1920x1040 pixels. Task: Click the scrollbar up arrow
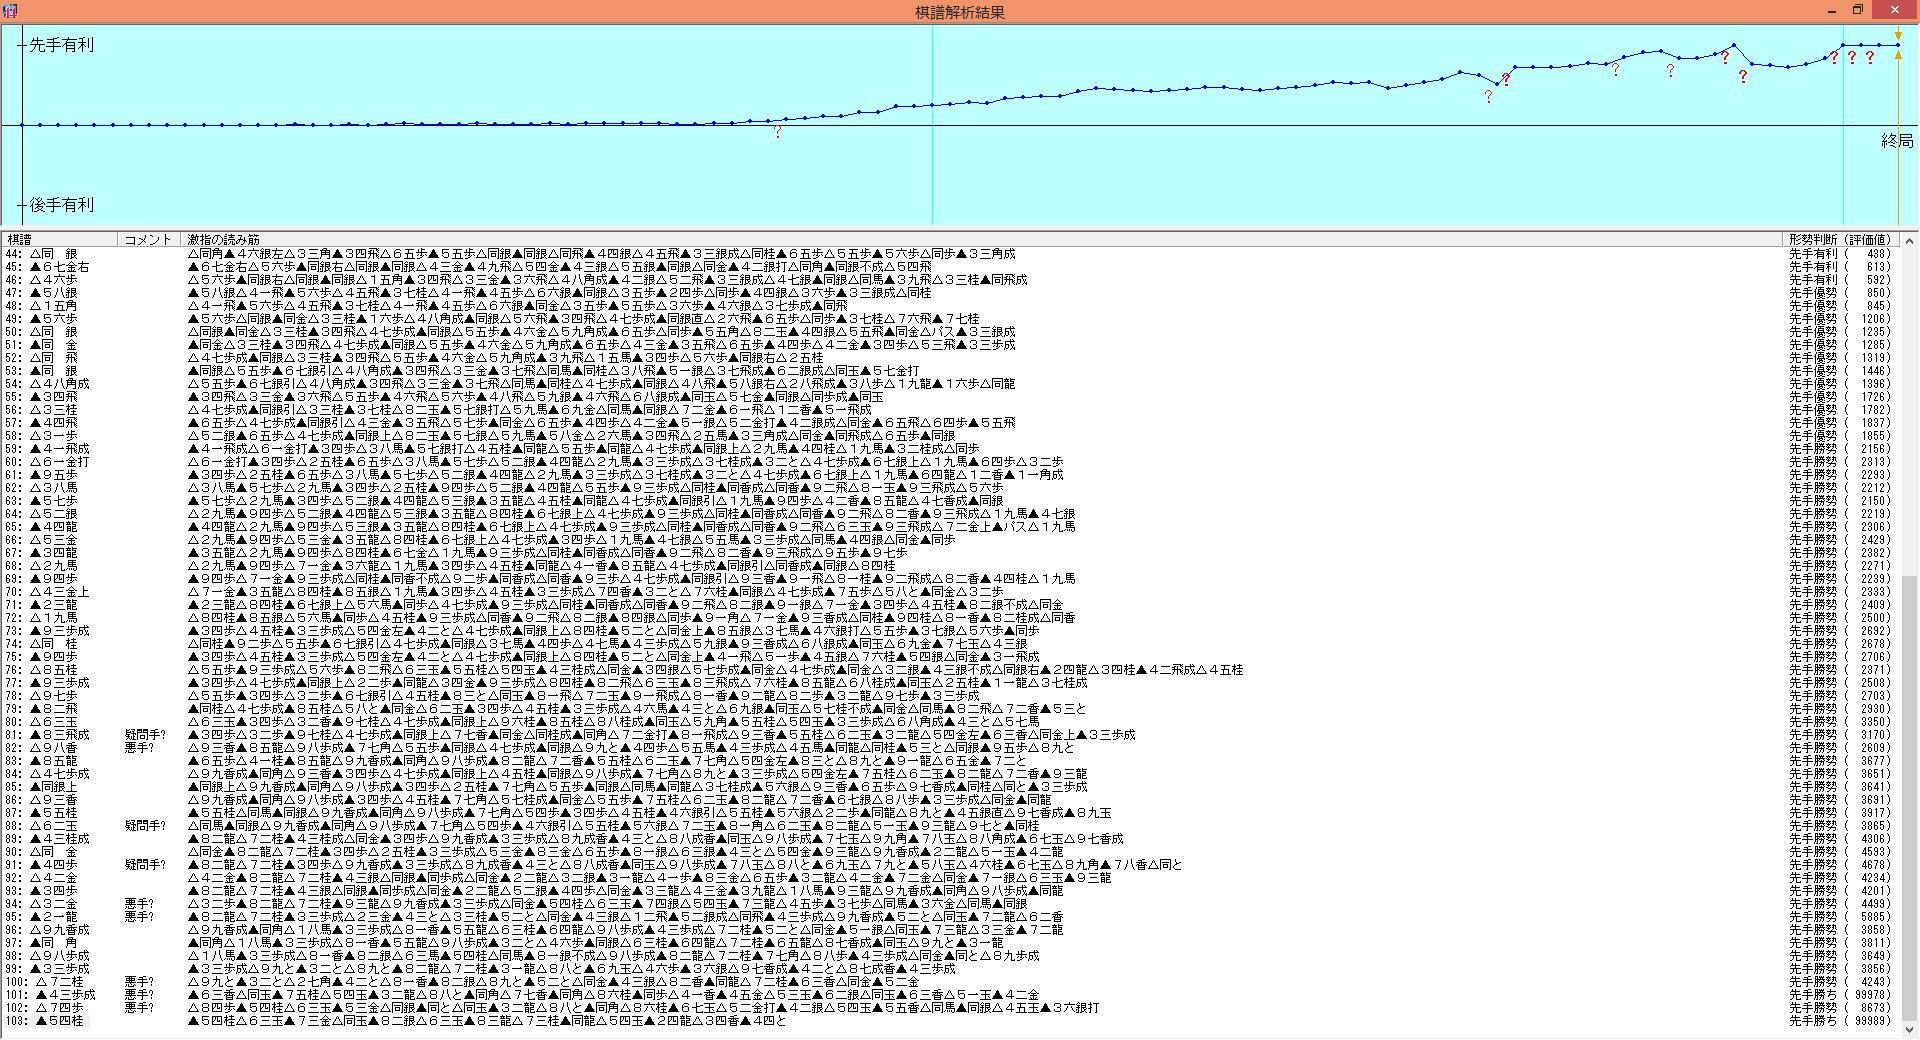pyautogui.click(x=1909, y=241)
